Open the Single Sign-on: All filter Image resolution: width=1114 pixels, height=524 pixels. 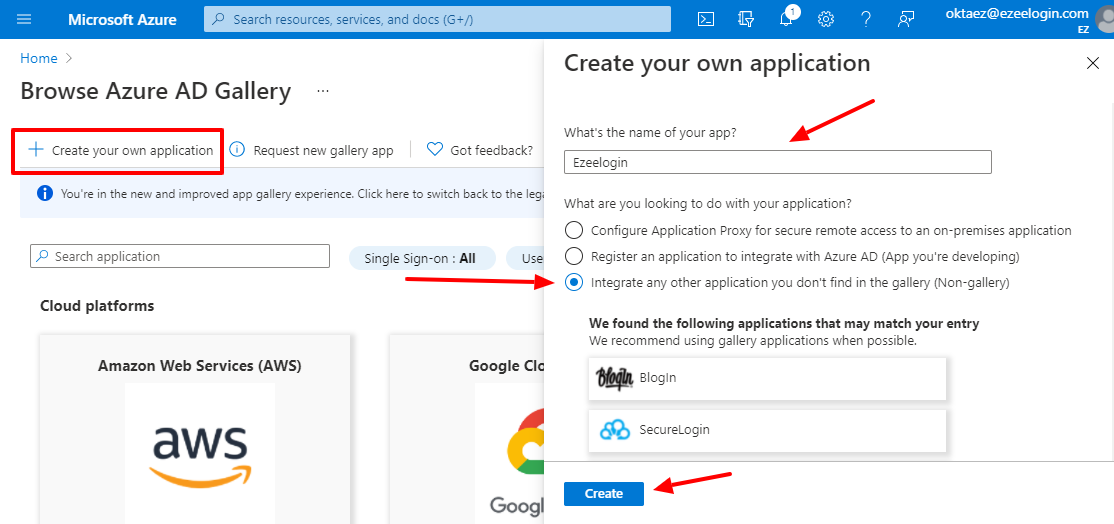(420, 258)
